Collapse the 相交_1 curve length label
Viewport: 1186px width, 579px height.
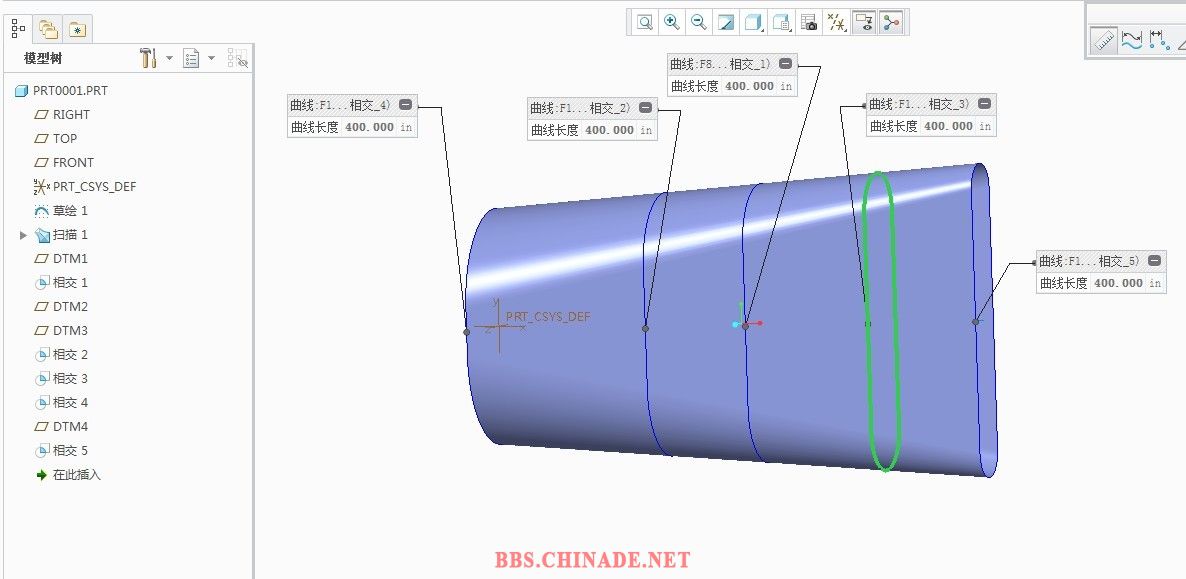785,64
